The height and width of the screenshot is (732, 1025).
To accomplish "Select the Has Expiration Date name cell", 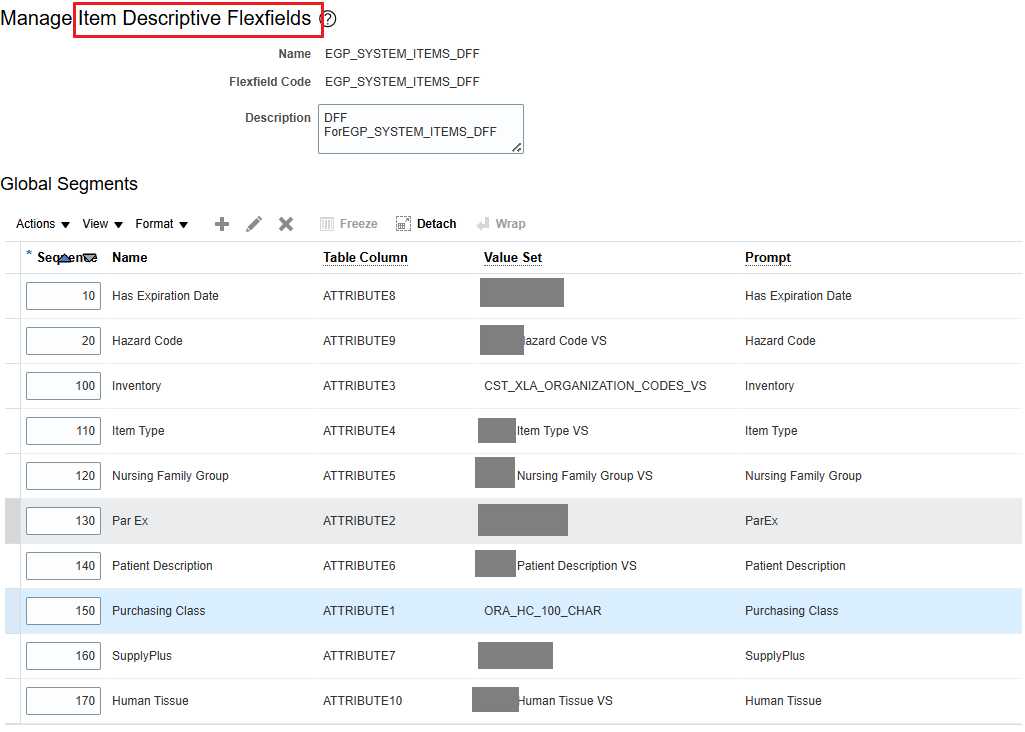I will [165, 296].
